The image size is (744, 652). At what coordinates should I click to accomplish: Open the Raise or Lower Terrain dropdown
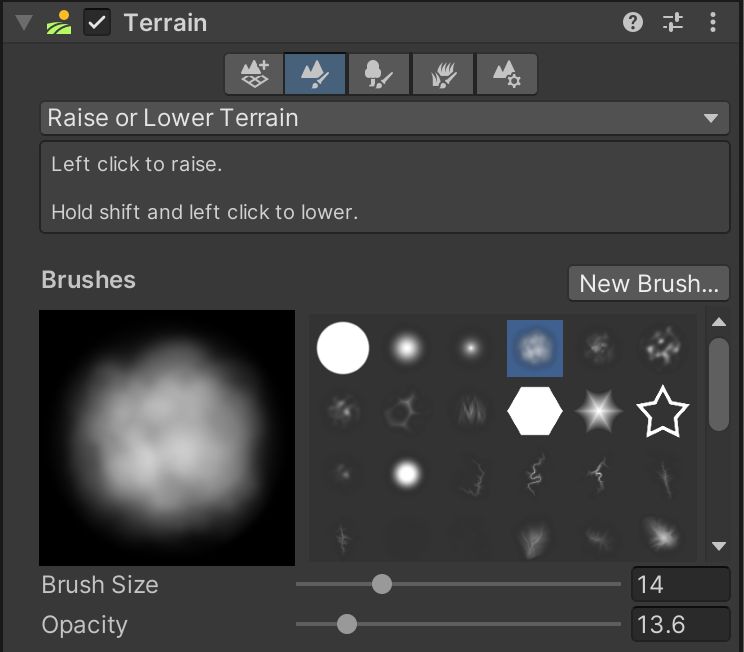[x=384, y=118]
